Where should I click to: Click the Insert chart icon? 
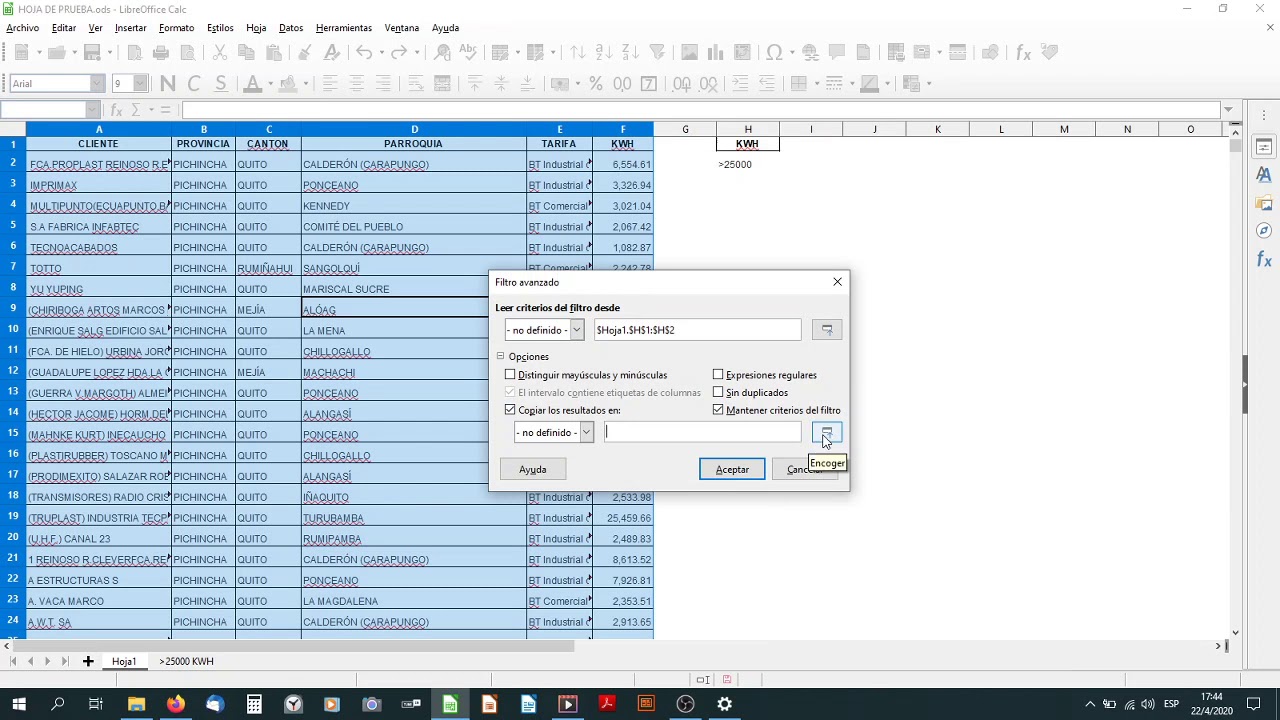tap(716, 52)
